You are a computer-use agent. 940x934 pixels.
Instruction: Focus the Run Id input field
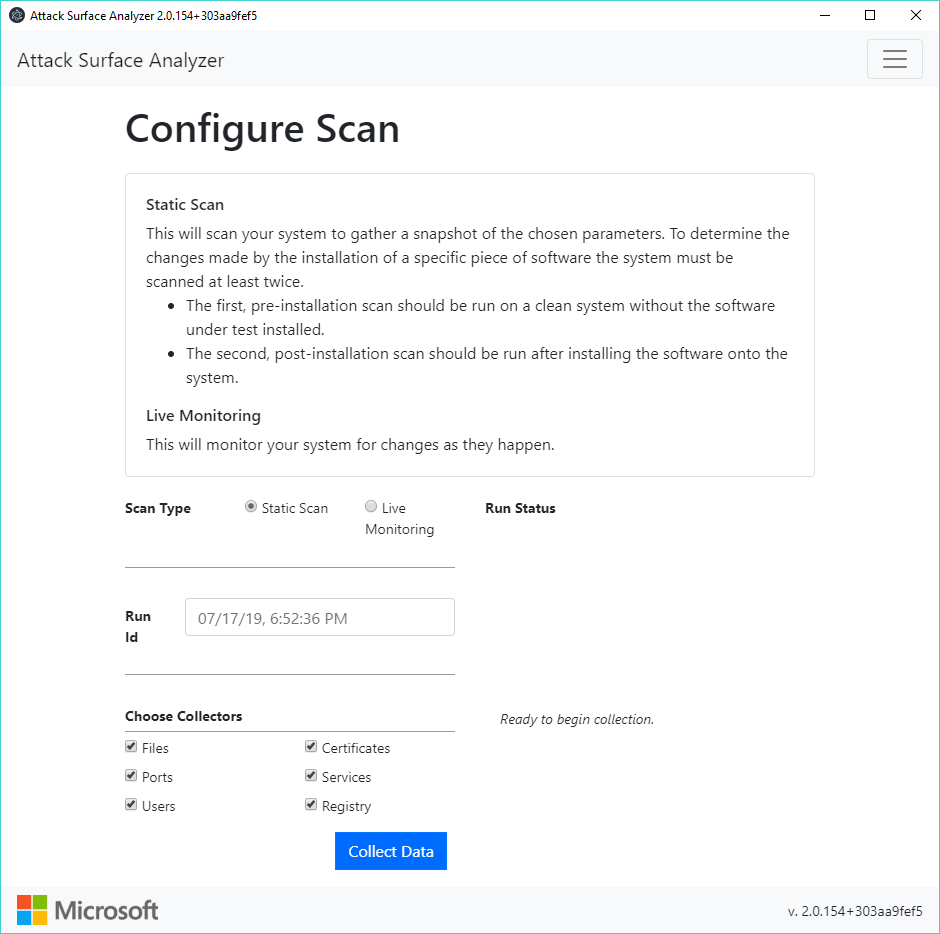click(320, 617)
